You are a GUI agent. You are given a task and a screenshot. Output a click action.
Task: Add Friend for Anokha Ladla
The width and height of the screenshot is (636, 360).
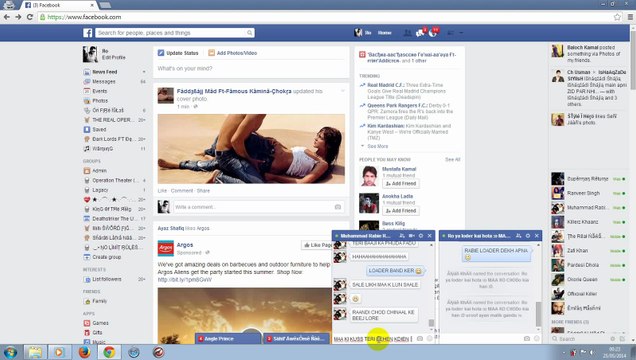pyautogui.click(x=401, y=211)
